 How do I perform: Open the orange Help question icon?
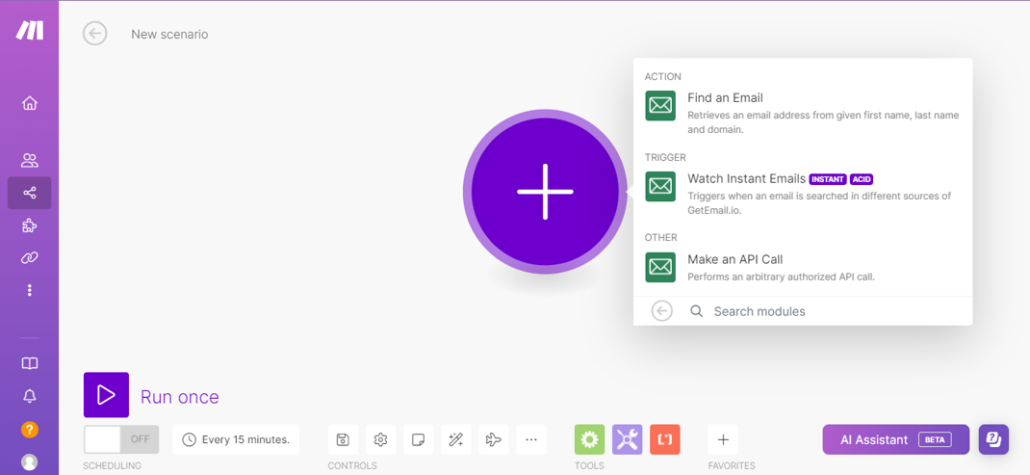tap(30, 430)
